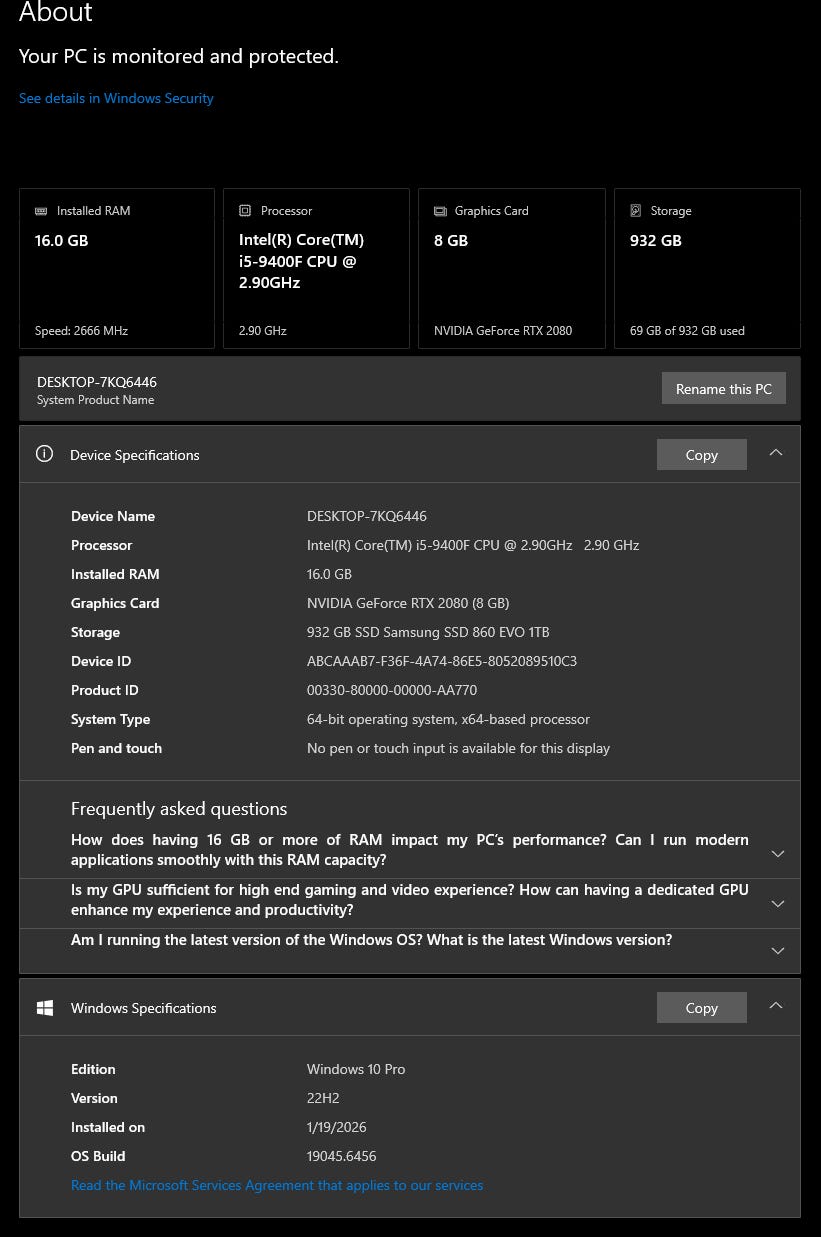Click the Device ID value ABCAAAB7-F36F
The width and height of the screenshot is (821, 1237).
point(442,661)
